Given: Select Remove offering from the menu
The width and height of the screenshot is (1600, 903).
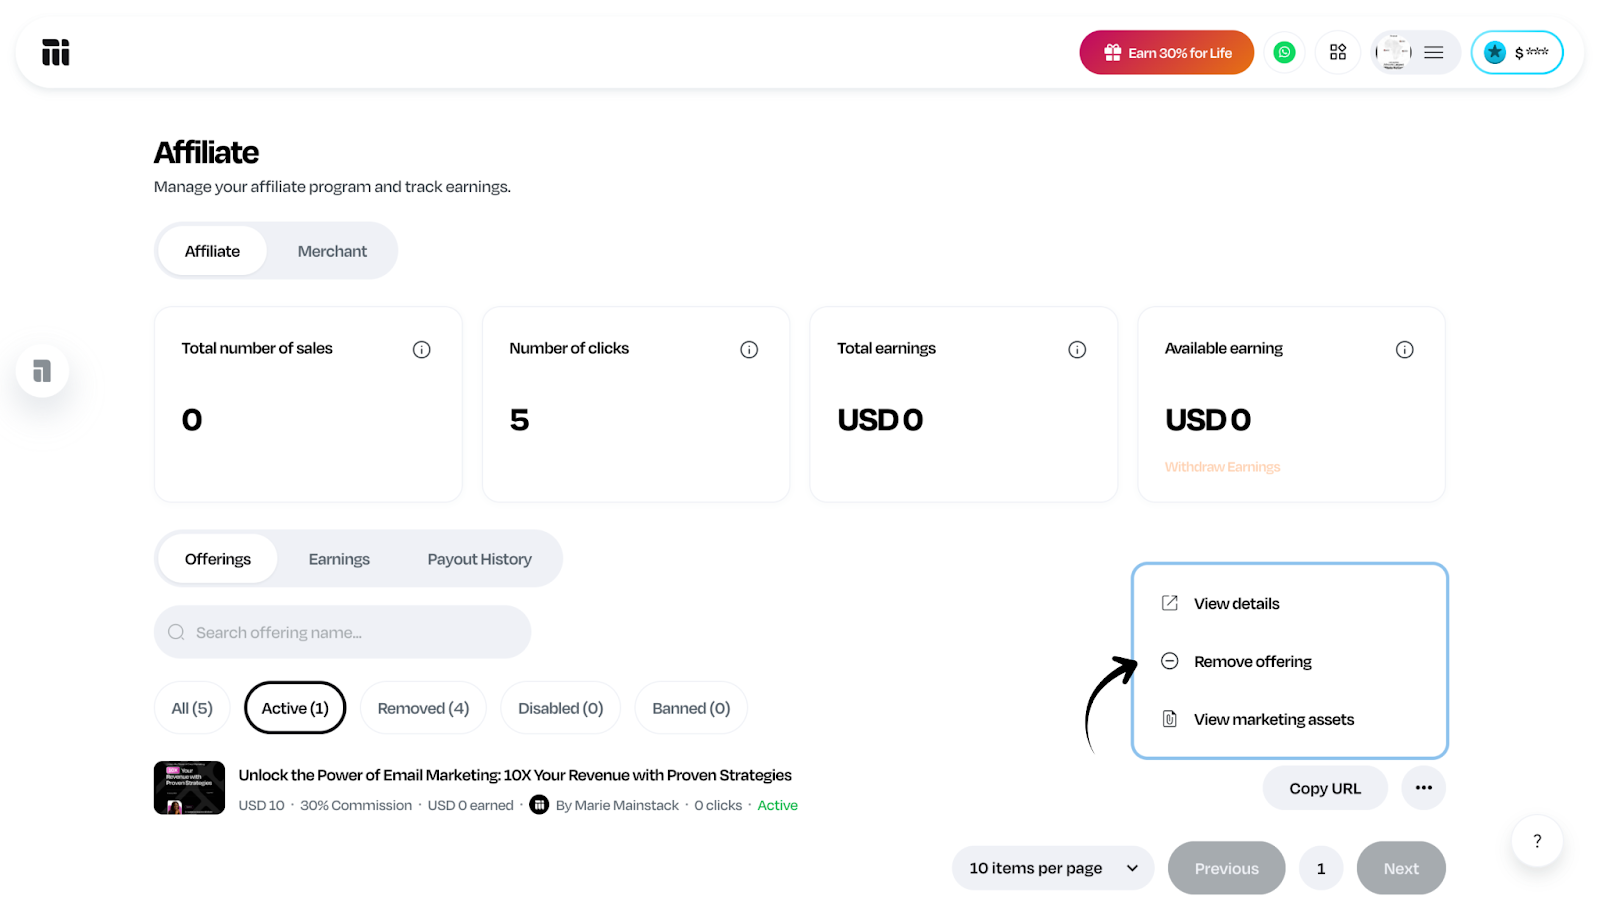Looking at the screenshot, I should 1252,661.
